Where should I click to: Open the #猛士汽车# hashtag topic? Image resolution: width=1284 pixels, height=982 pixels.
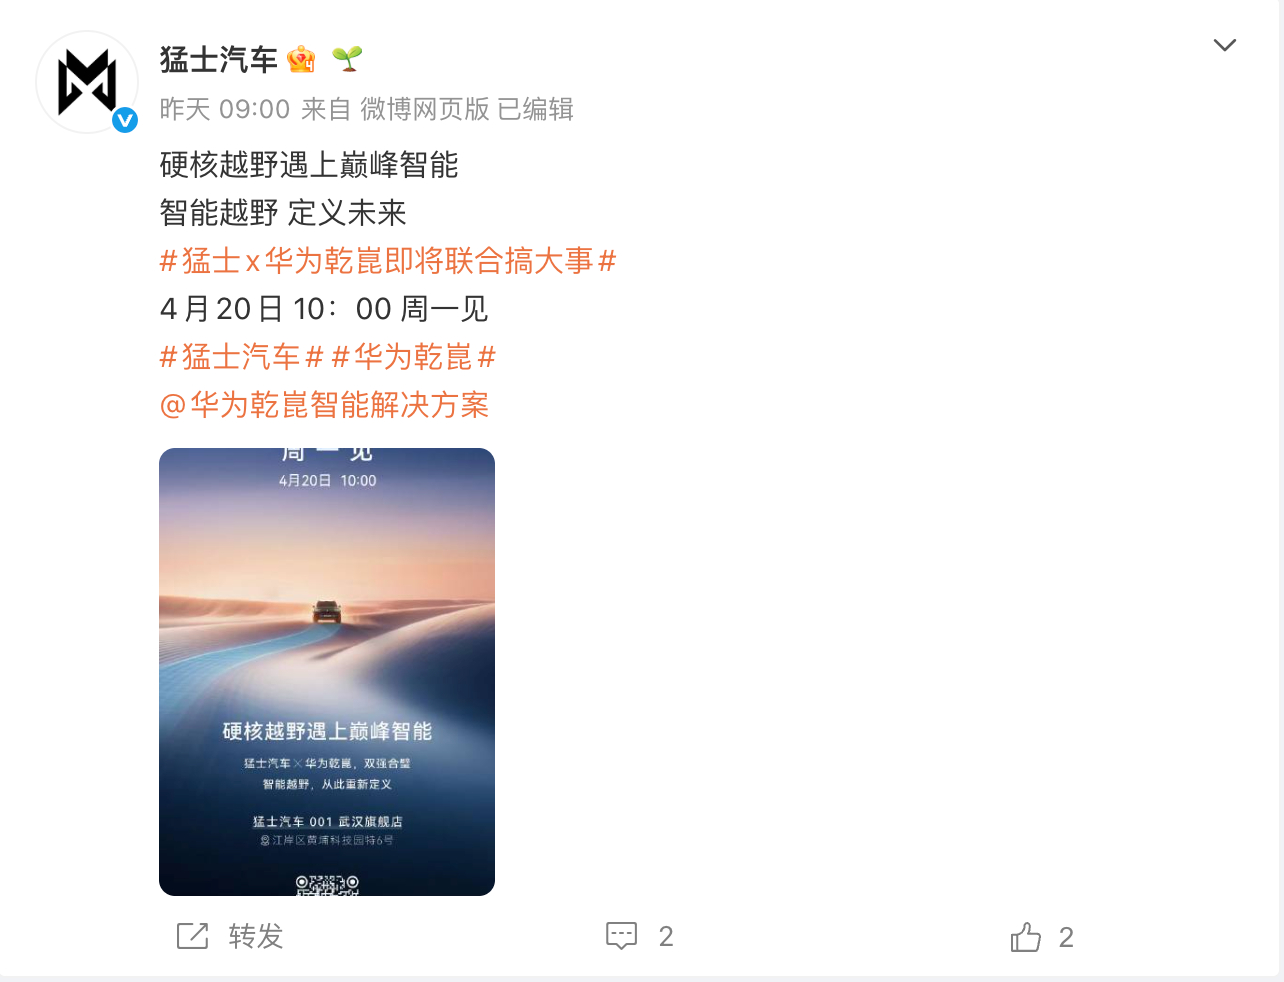[x=242, y=357]
